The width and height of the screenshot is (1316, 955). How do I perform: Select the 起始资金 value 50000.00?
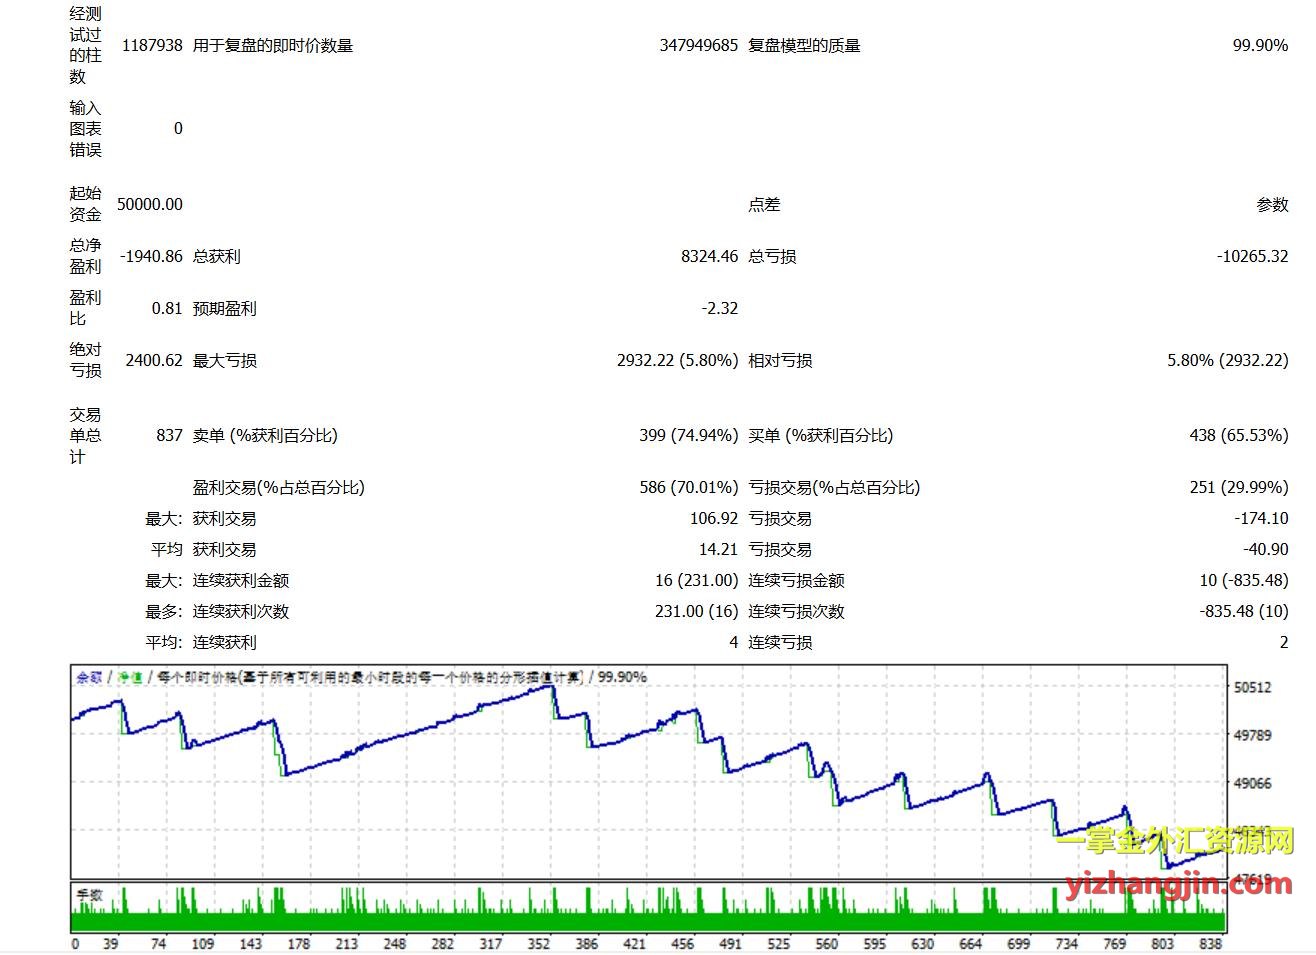pyautogui.click(x=150, y=204)
